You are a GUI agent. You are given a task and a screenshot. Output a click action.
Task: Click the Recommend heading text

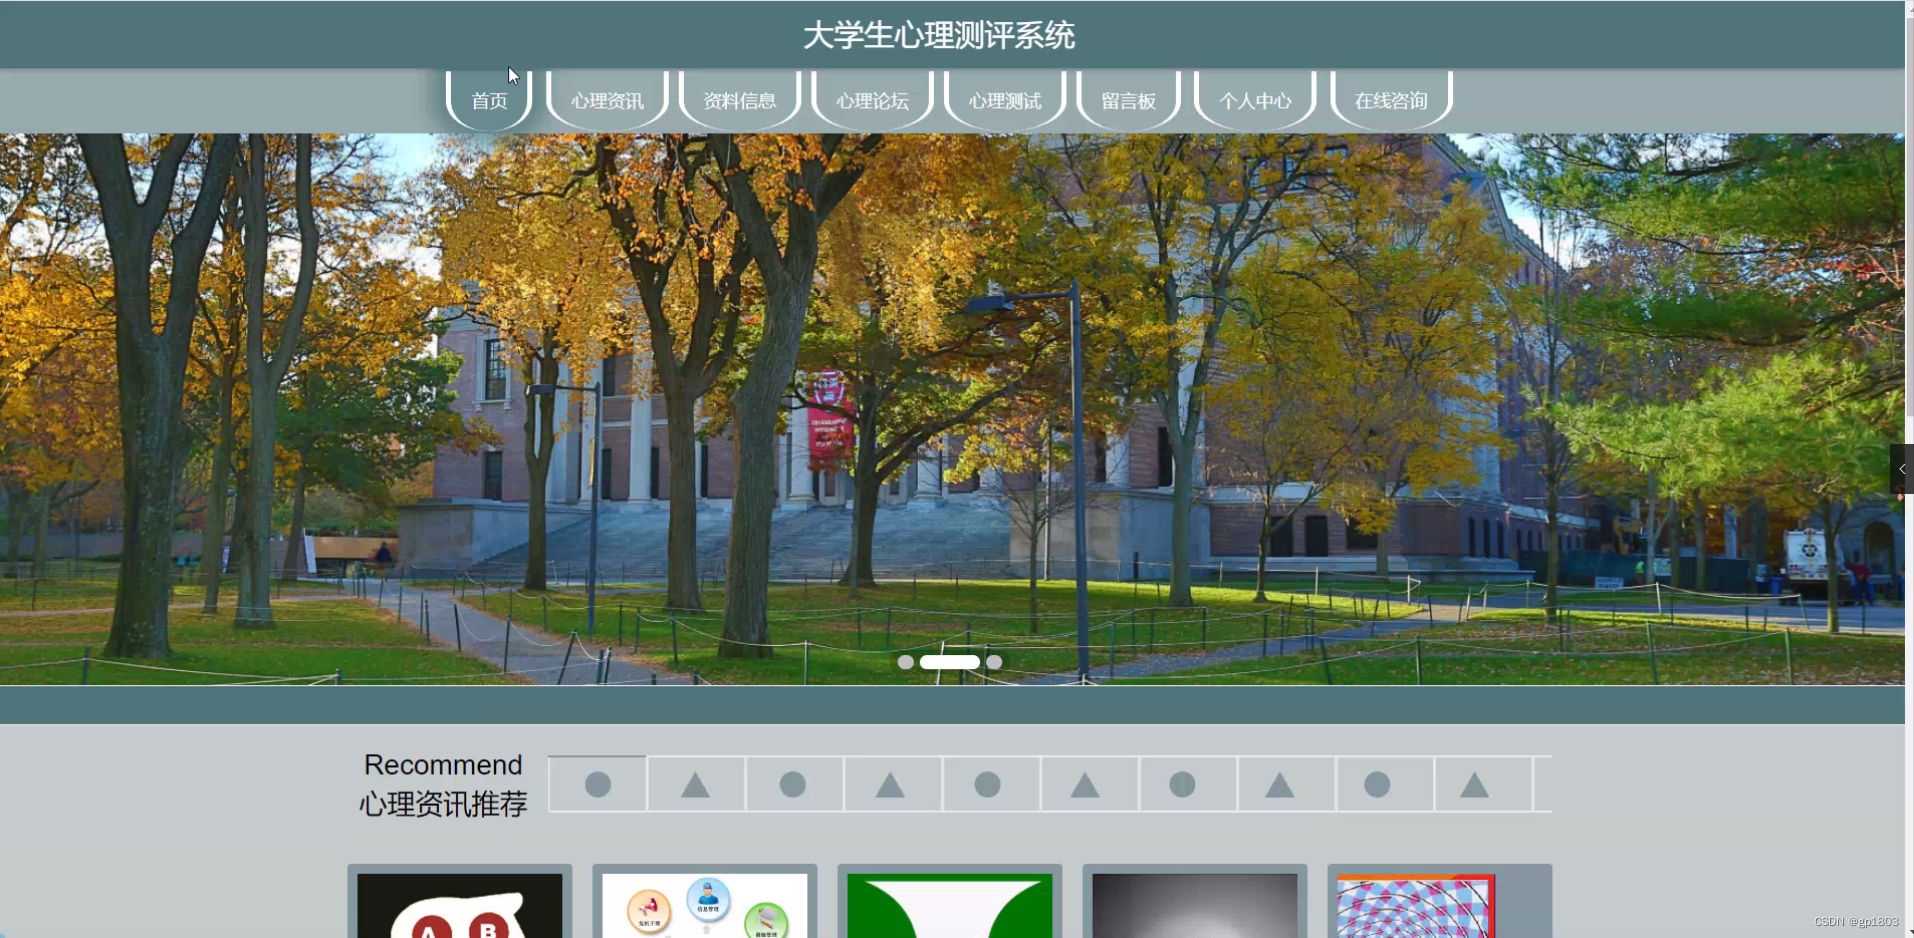tap(443, 765)
